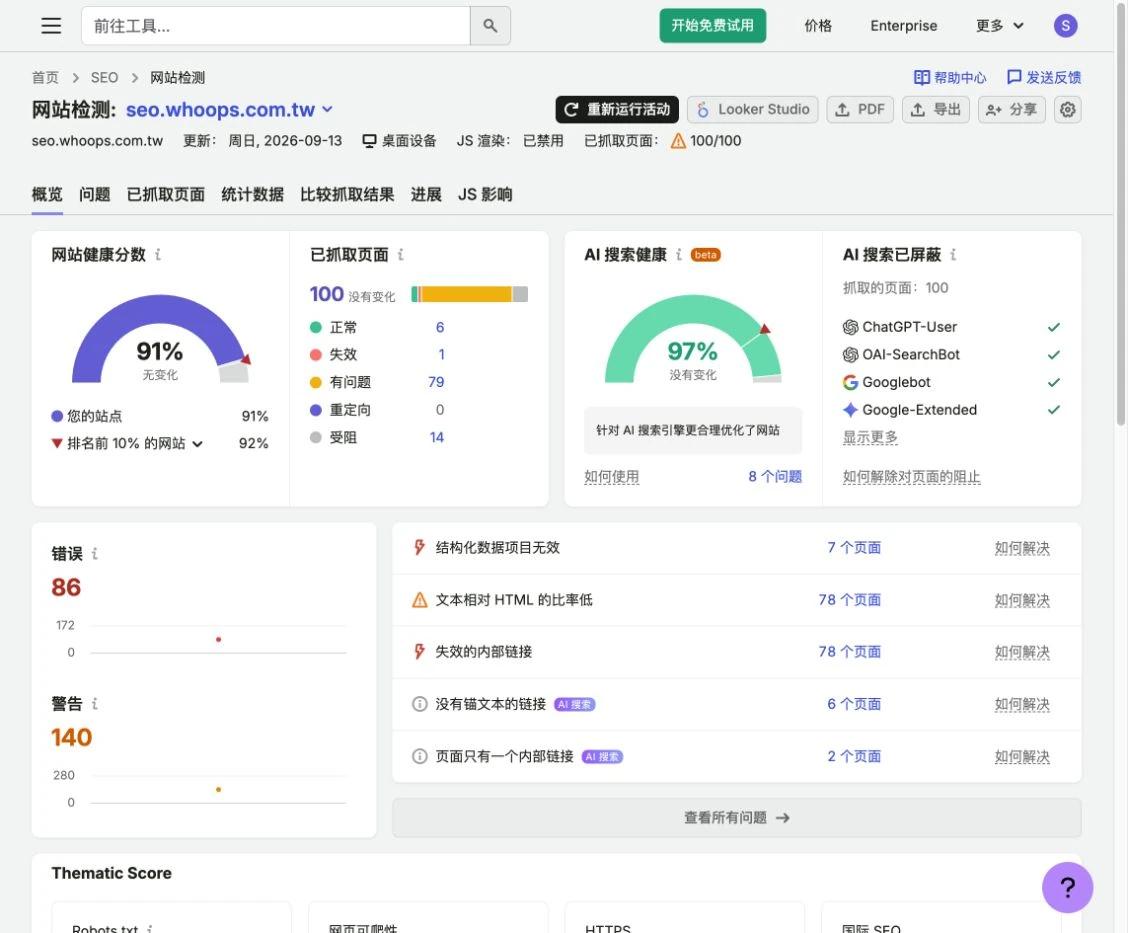This screenshot has width=1128, height=933.
Task: Focus the 前往工具 search field
Action: 276,26
